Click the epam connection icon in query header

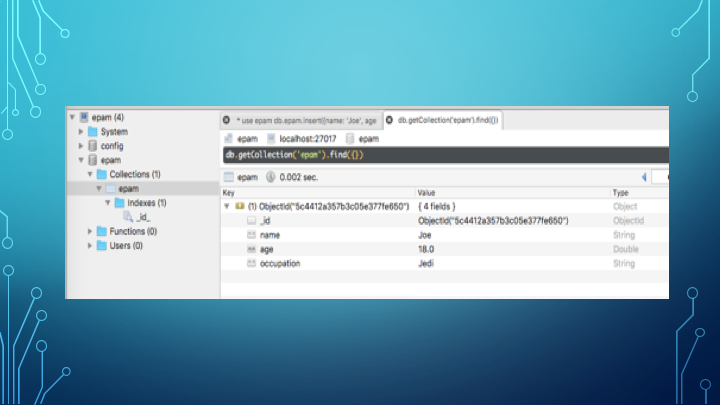pyautogui.click(x=228, y=139)
